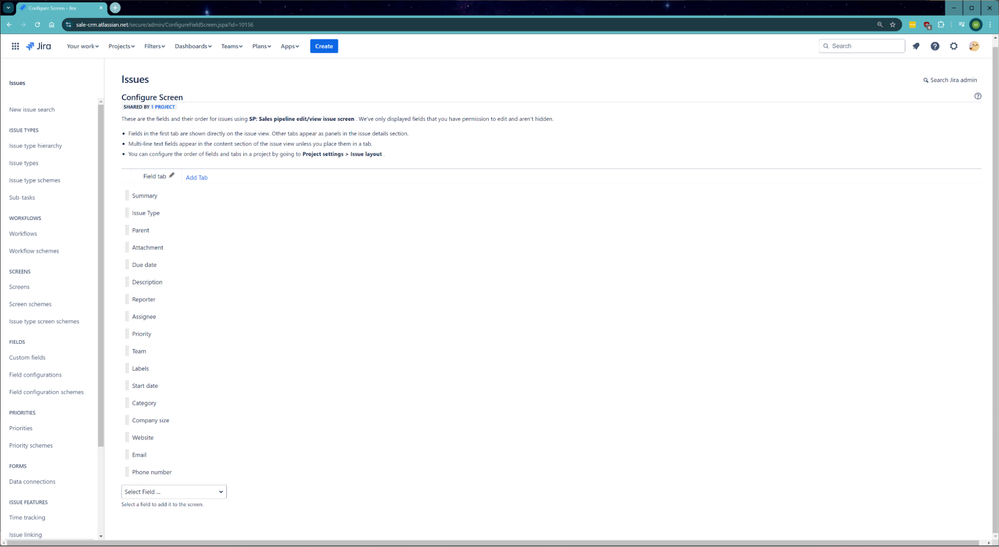Open Workflows in sidebar
The height and width of the screenshot is (547, 999).
(x=23, y=234)
